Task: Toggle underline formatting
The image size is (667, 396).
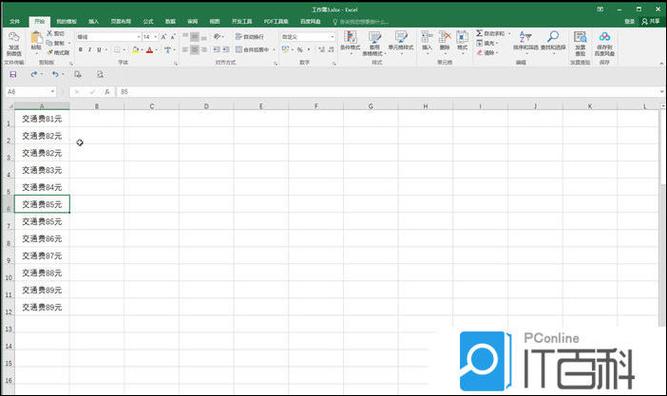Action: 99,50
